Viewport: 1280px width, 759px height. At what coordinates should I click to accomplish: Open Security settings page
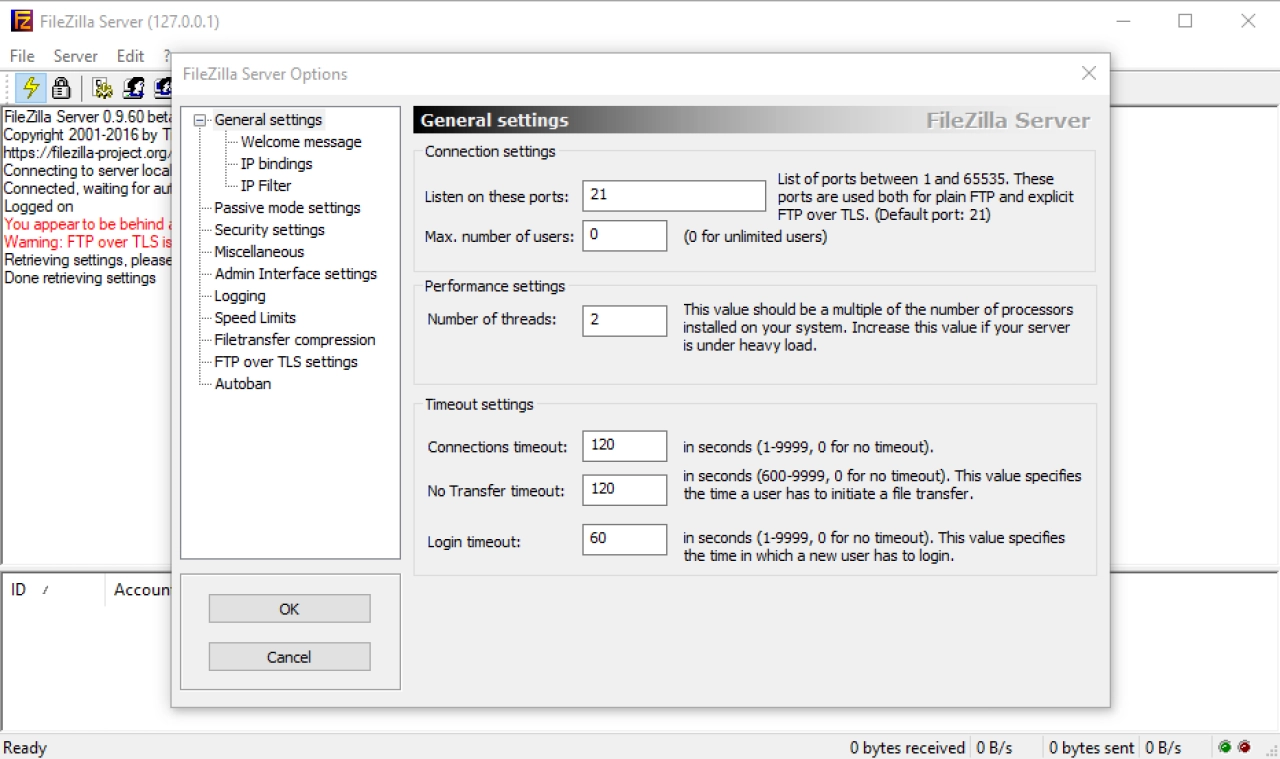click(x=269, y=230)
